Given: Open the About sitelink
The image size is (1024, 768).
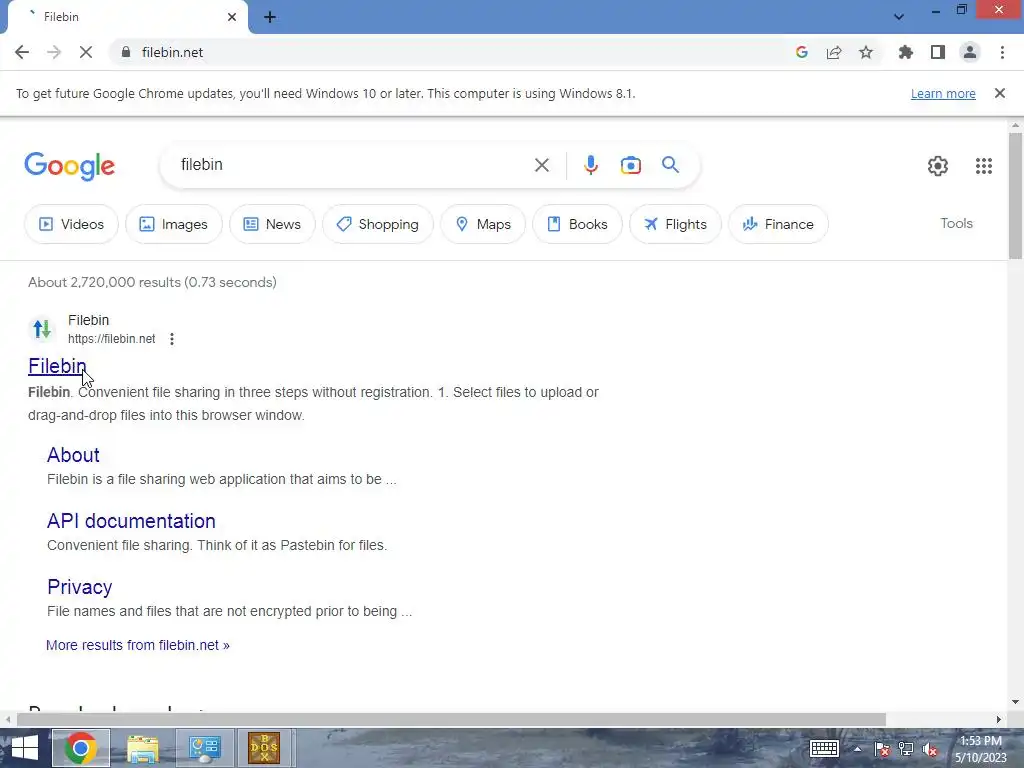Looking at the screenshot, I should pyautogui.click(x=73, y=455).
